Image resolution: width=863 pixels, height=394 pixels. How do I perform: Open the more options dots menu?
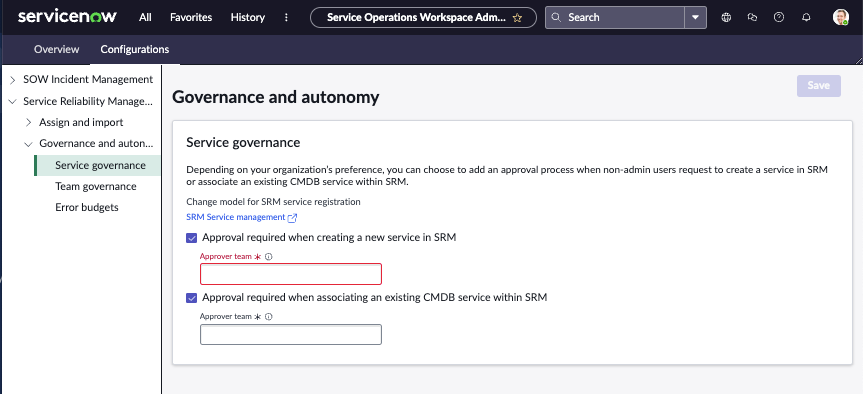click(x=286, y=18)
